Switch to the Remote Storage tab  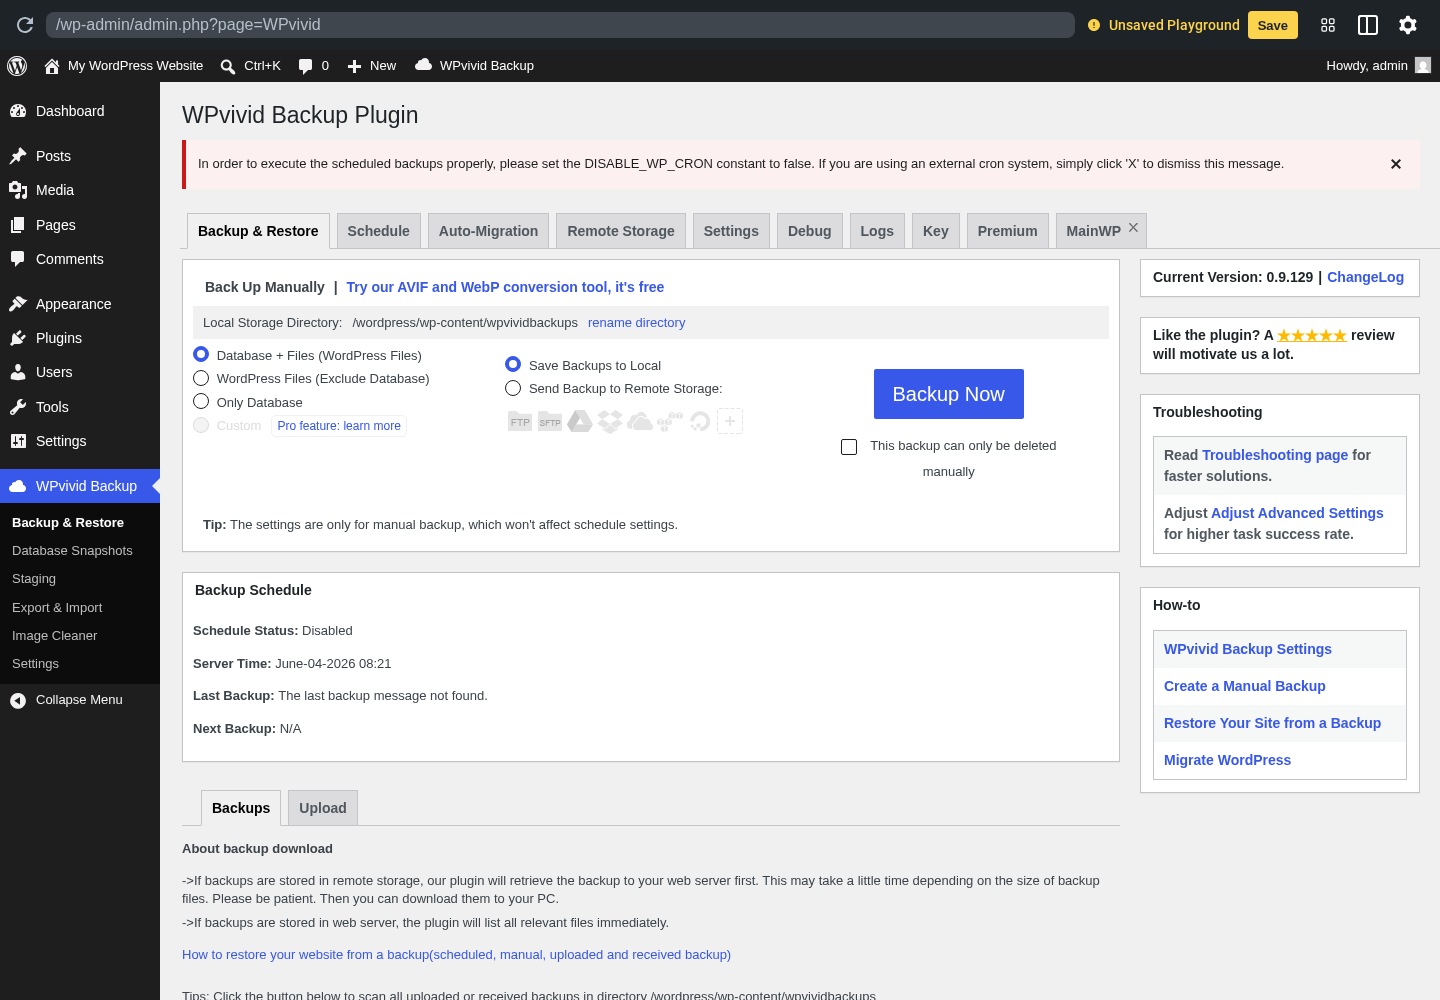(x=621, y=231)
